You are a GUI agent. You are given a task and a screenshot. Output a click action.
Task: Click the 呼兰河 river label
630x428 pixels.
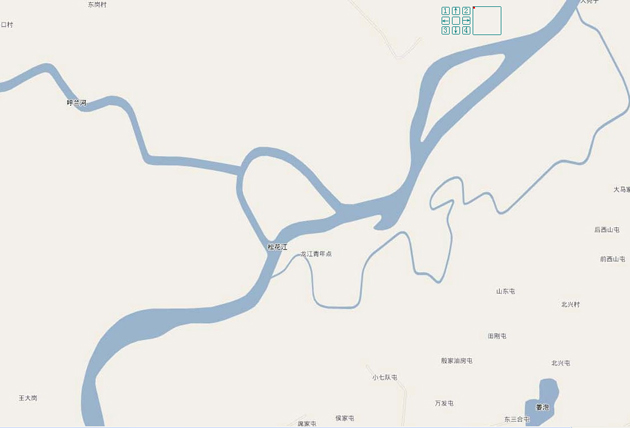(76, 103)
